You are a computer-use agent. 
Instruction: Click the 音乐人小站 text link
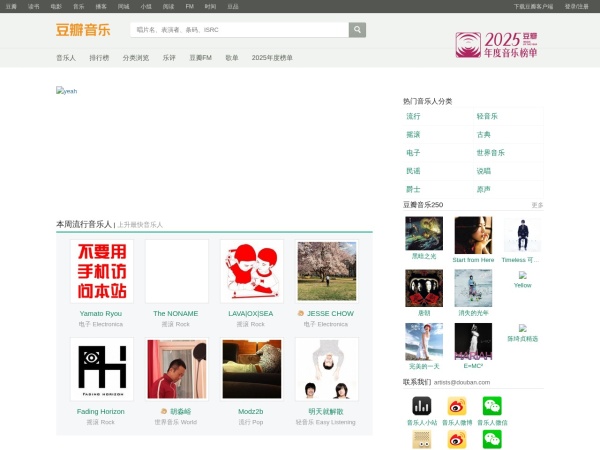[422, 422]
